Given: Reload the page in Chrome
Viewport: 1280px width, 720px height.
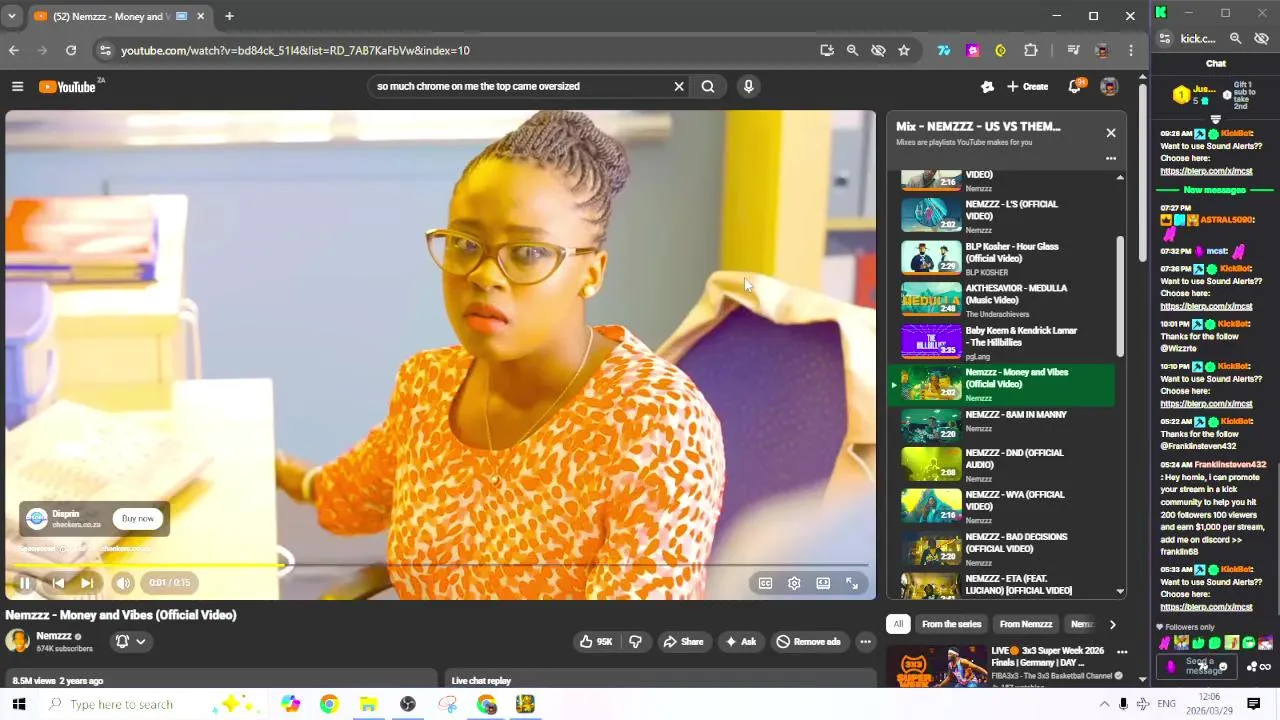Looking at the screenshot, I should point(71,50).
